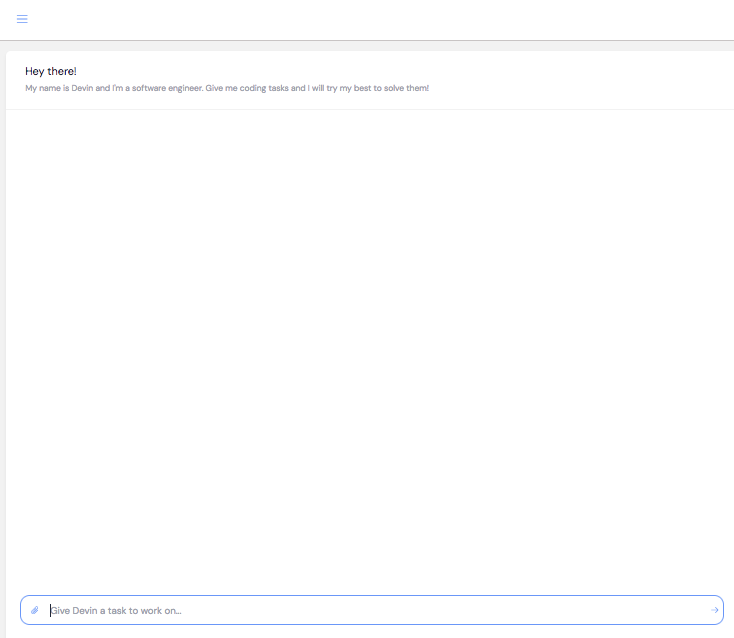This screenshot has height=638, width=734.
Task: Click the send arrow icon
Action: (x=714, y=610)
